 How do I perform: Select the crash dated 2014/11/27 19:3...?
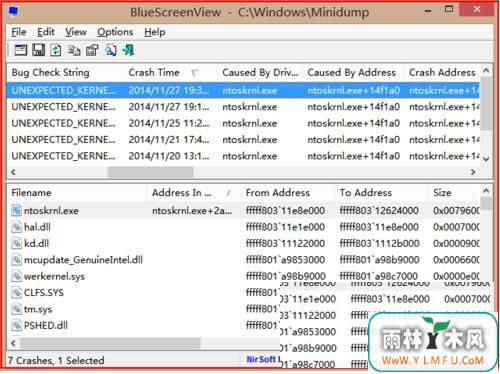[x=243, y=90]
